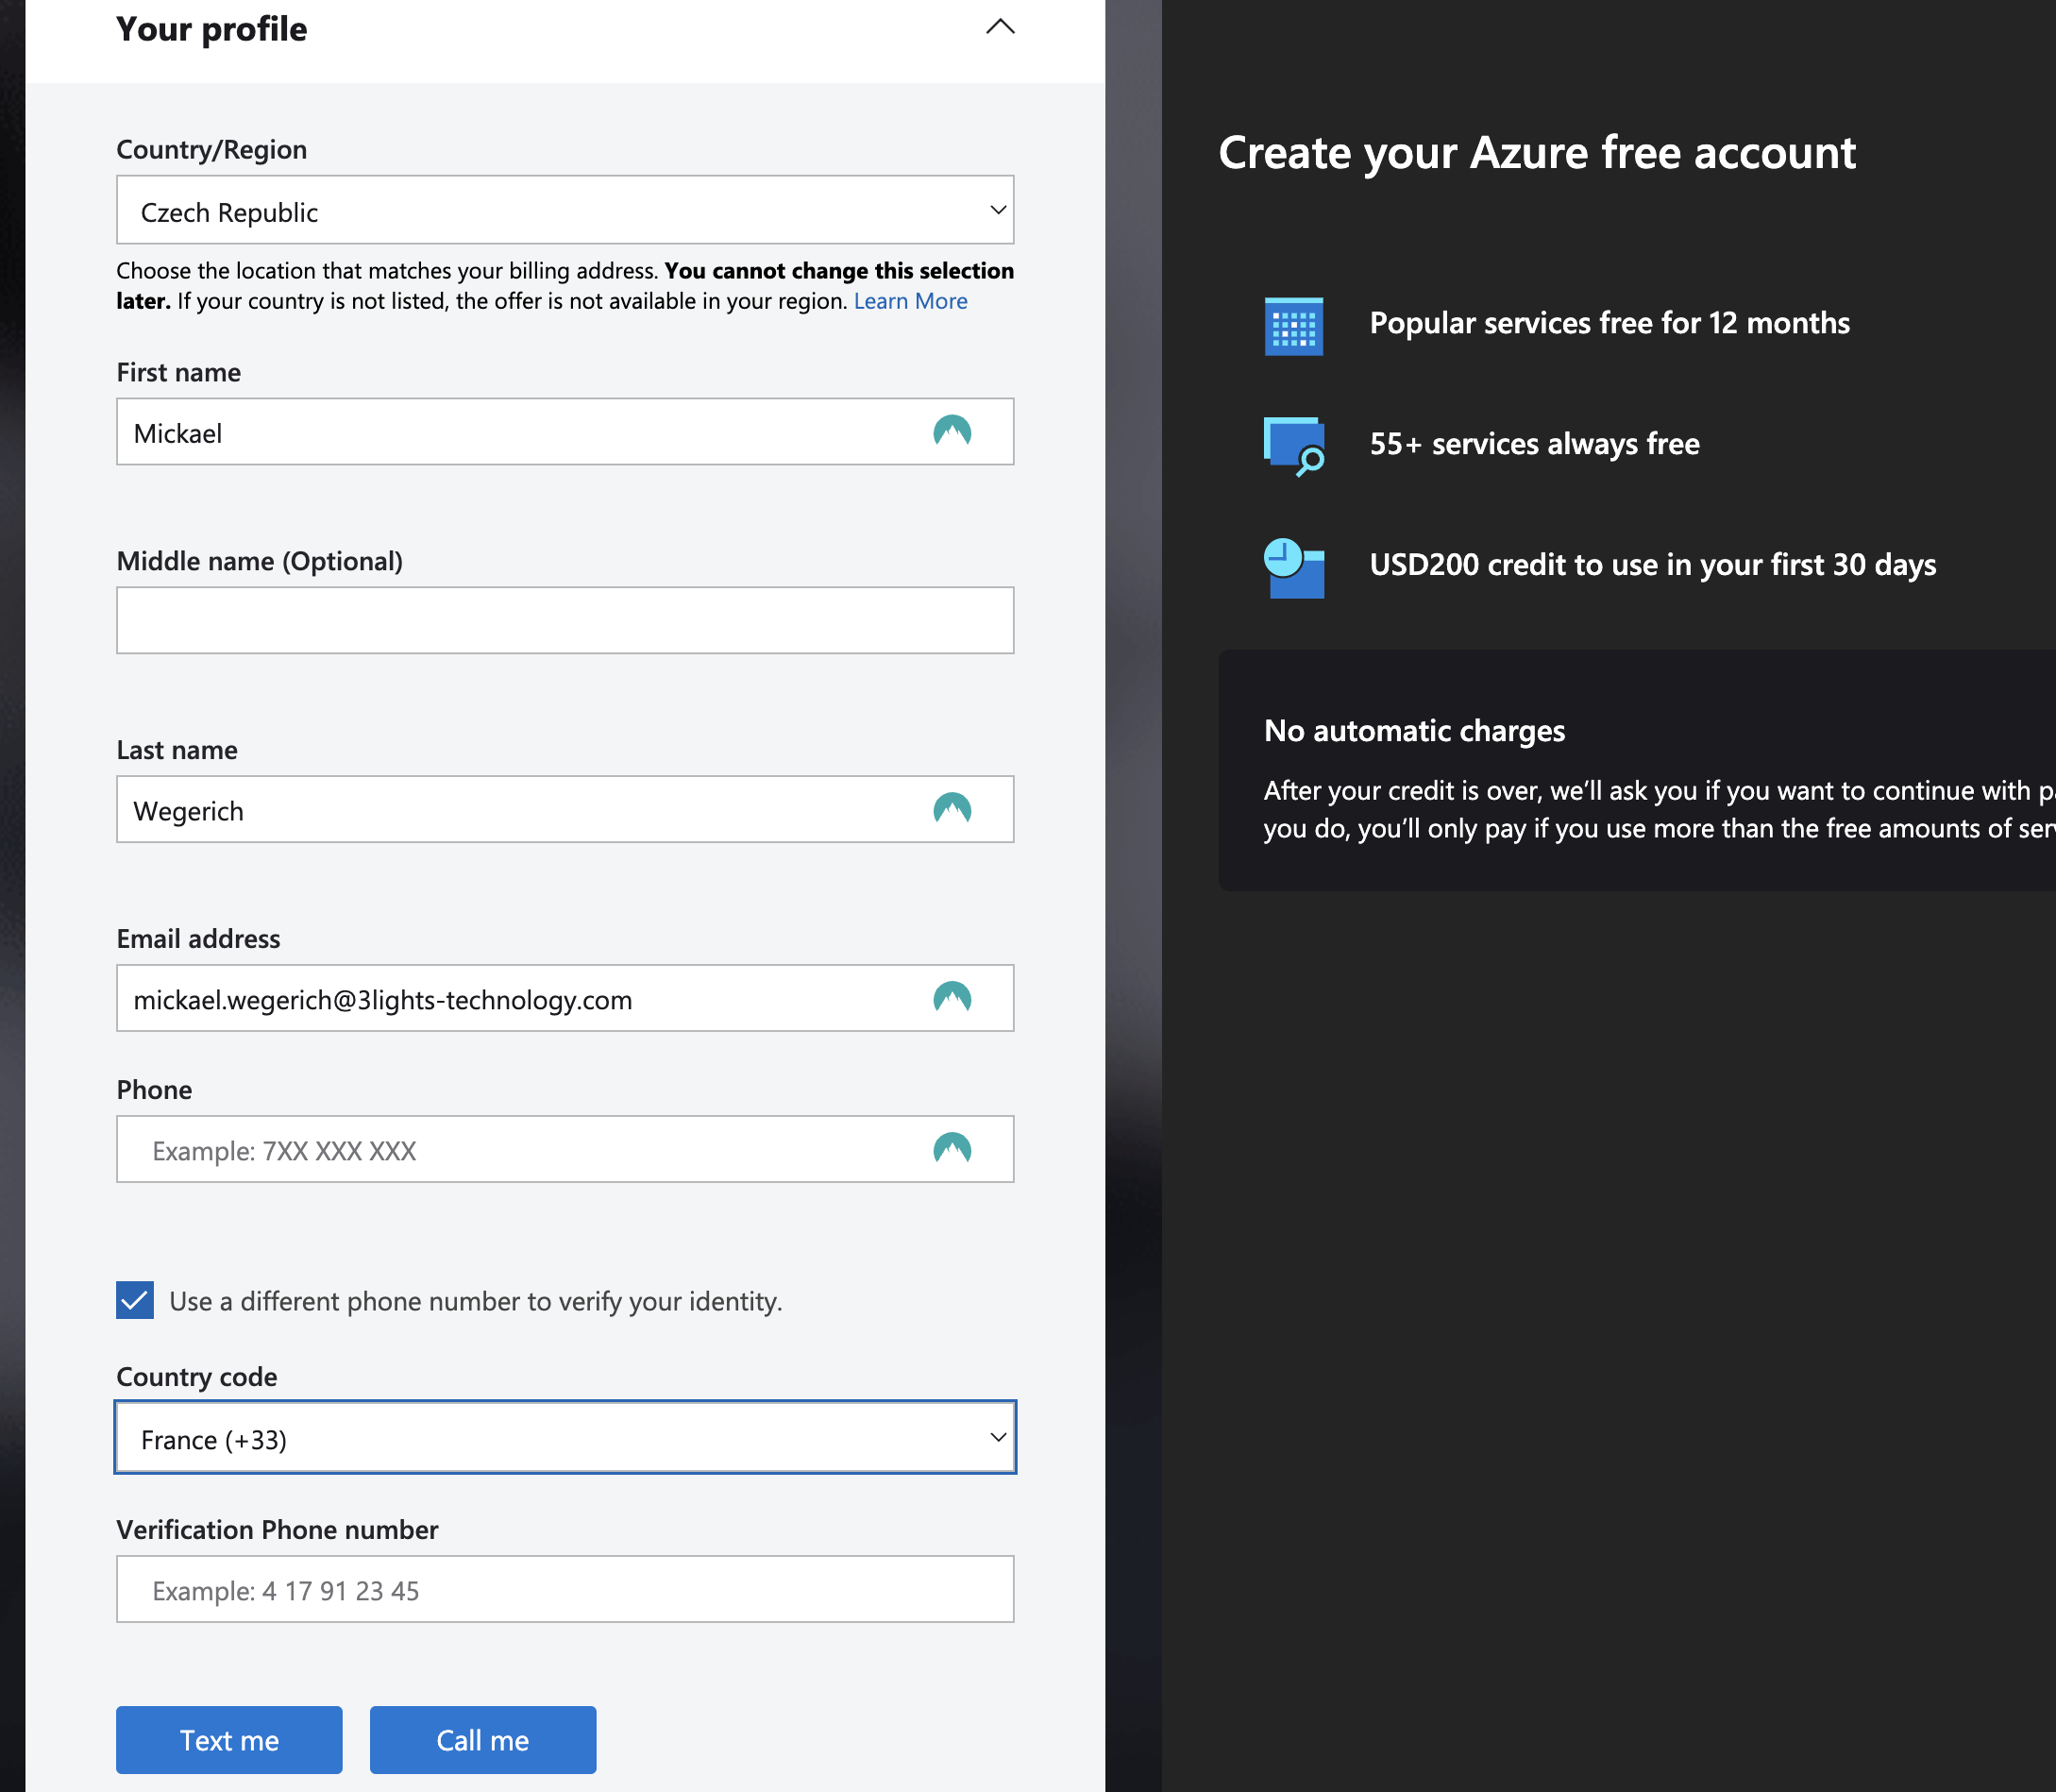Click the clock credit icon beside USD200 credit

click(1294, 568)
